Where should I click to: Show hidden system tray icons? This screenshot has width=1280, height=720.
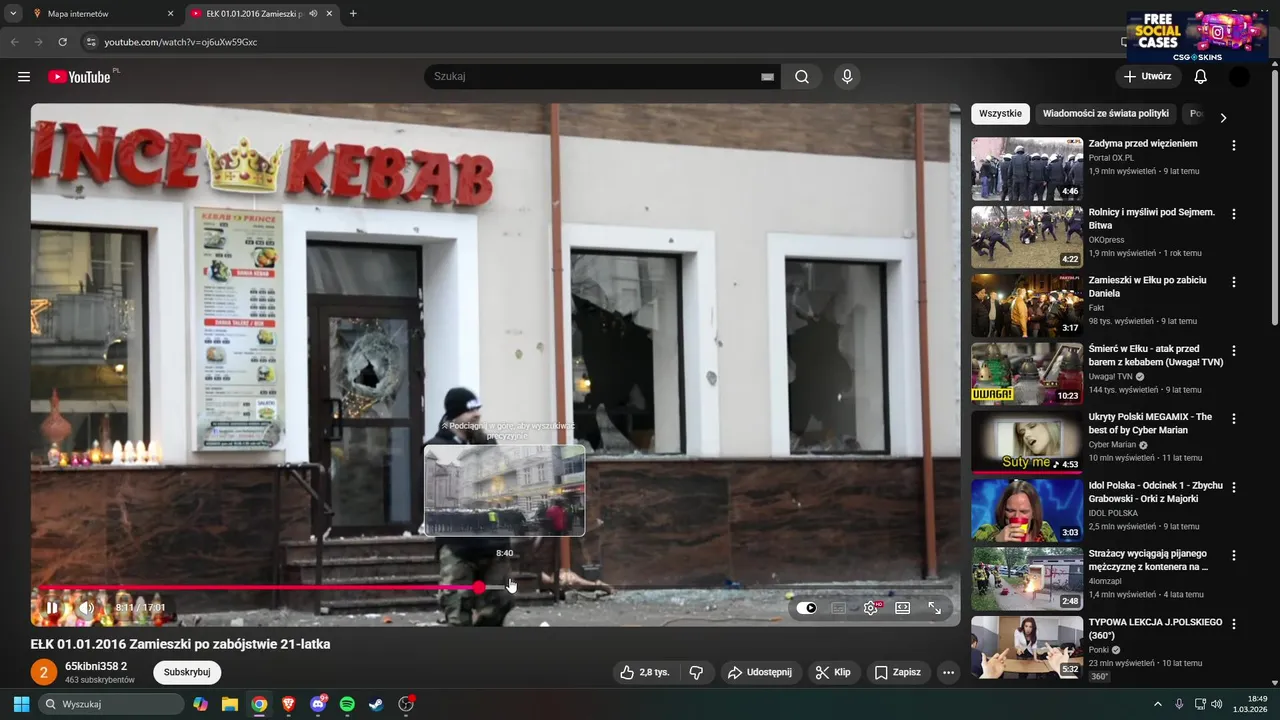click(1158, 704)
